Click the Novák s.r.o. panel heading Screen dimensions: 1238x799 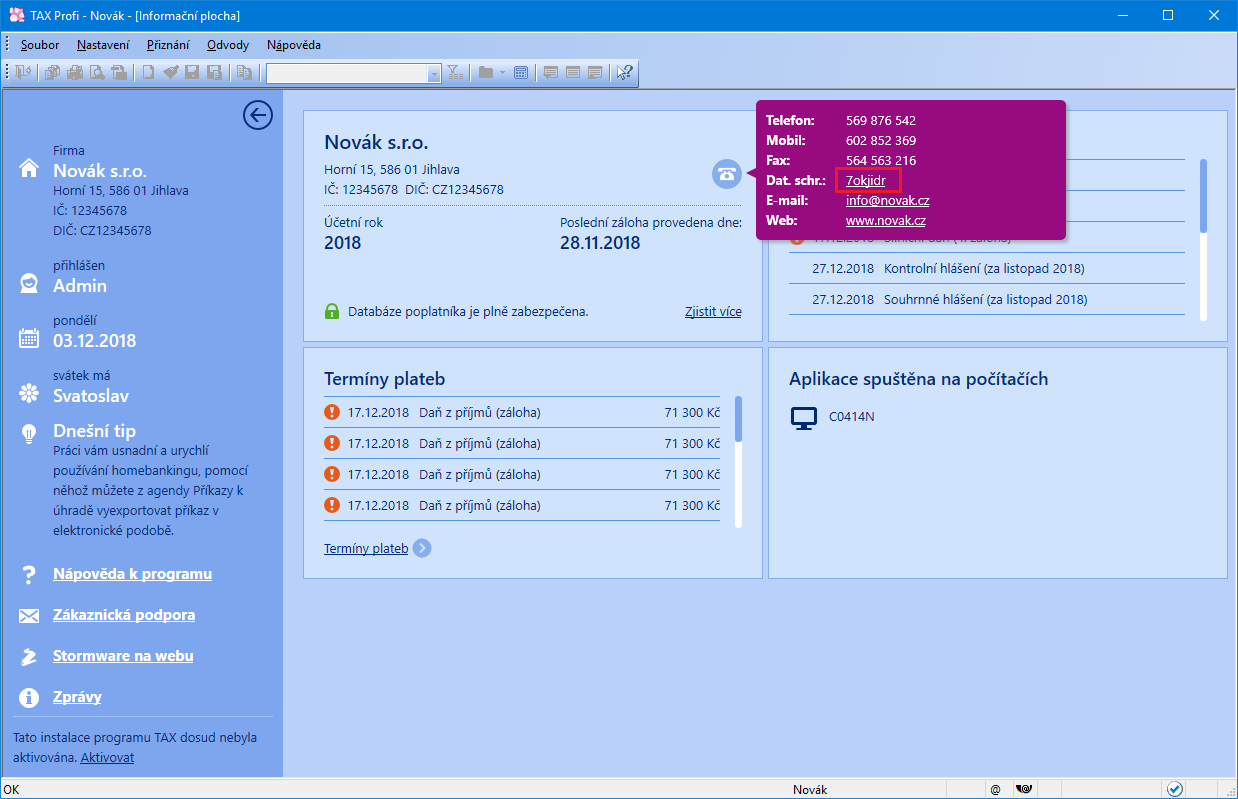click(x=376, y=143)
